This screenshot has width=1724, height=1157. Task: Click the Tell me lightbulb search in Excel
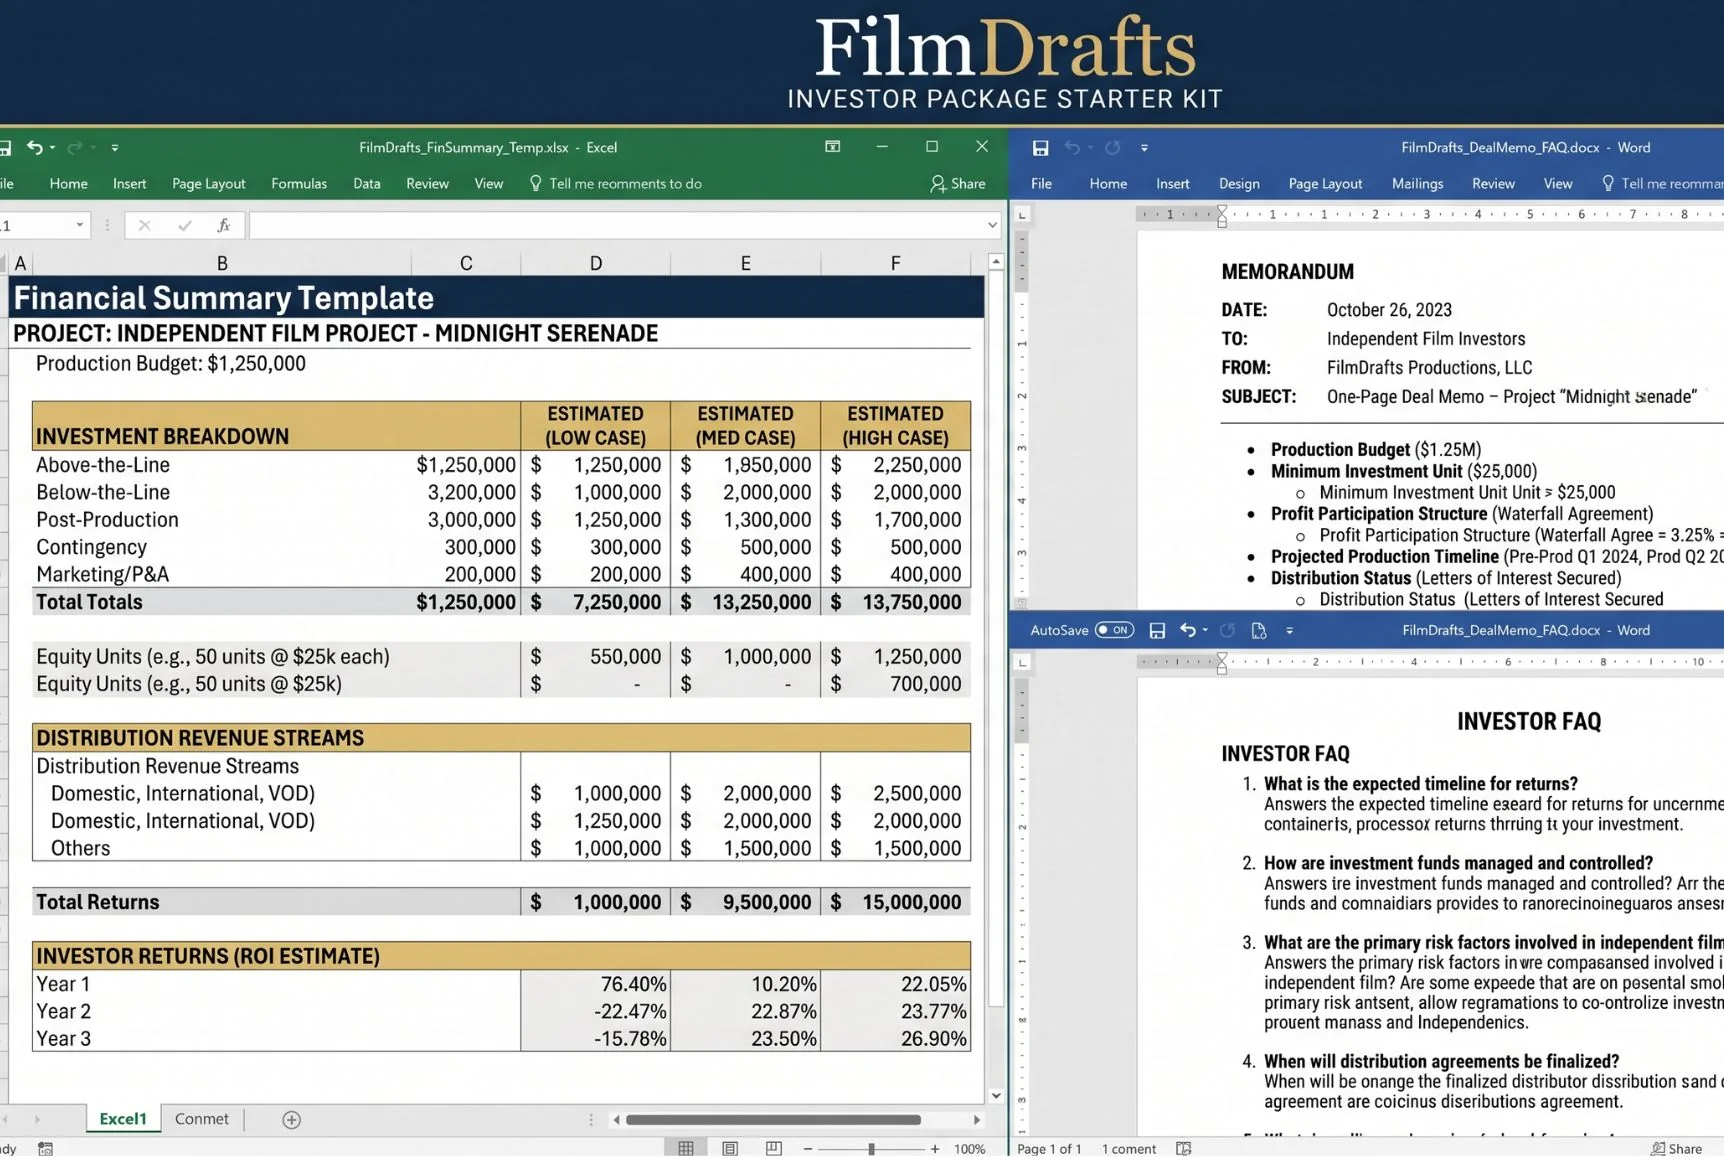pyautogui.click(x=615, y=184)
